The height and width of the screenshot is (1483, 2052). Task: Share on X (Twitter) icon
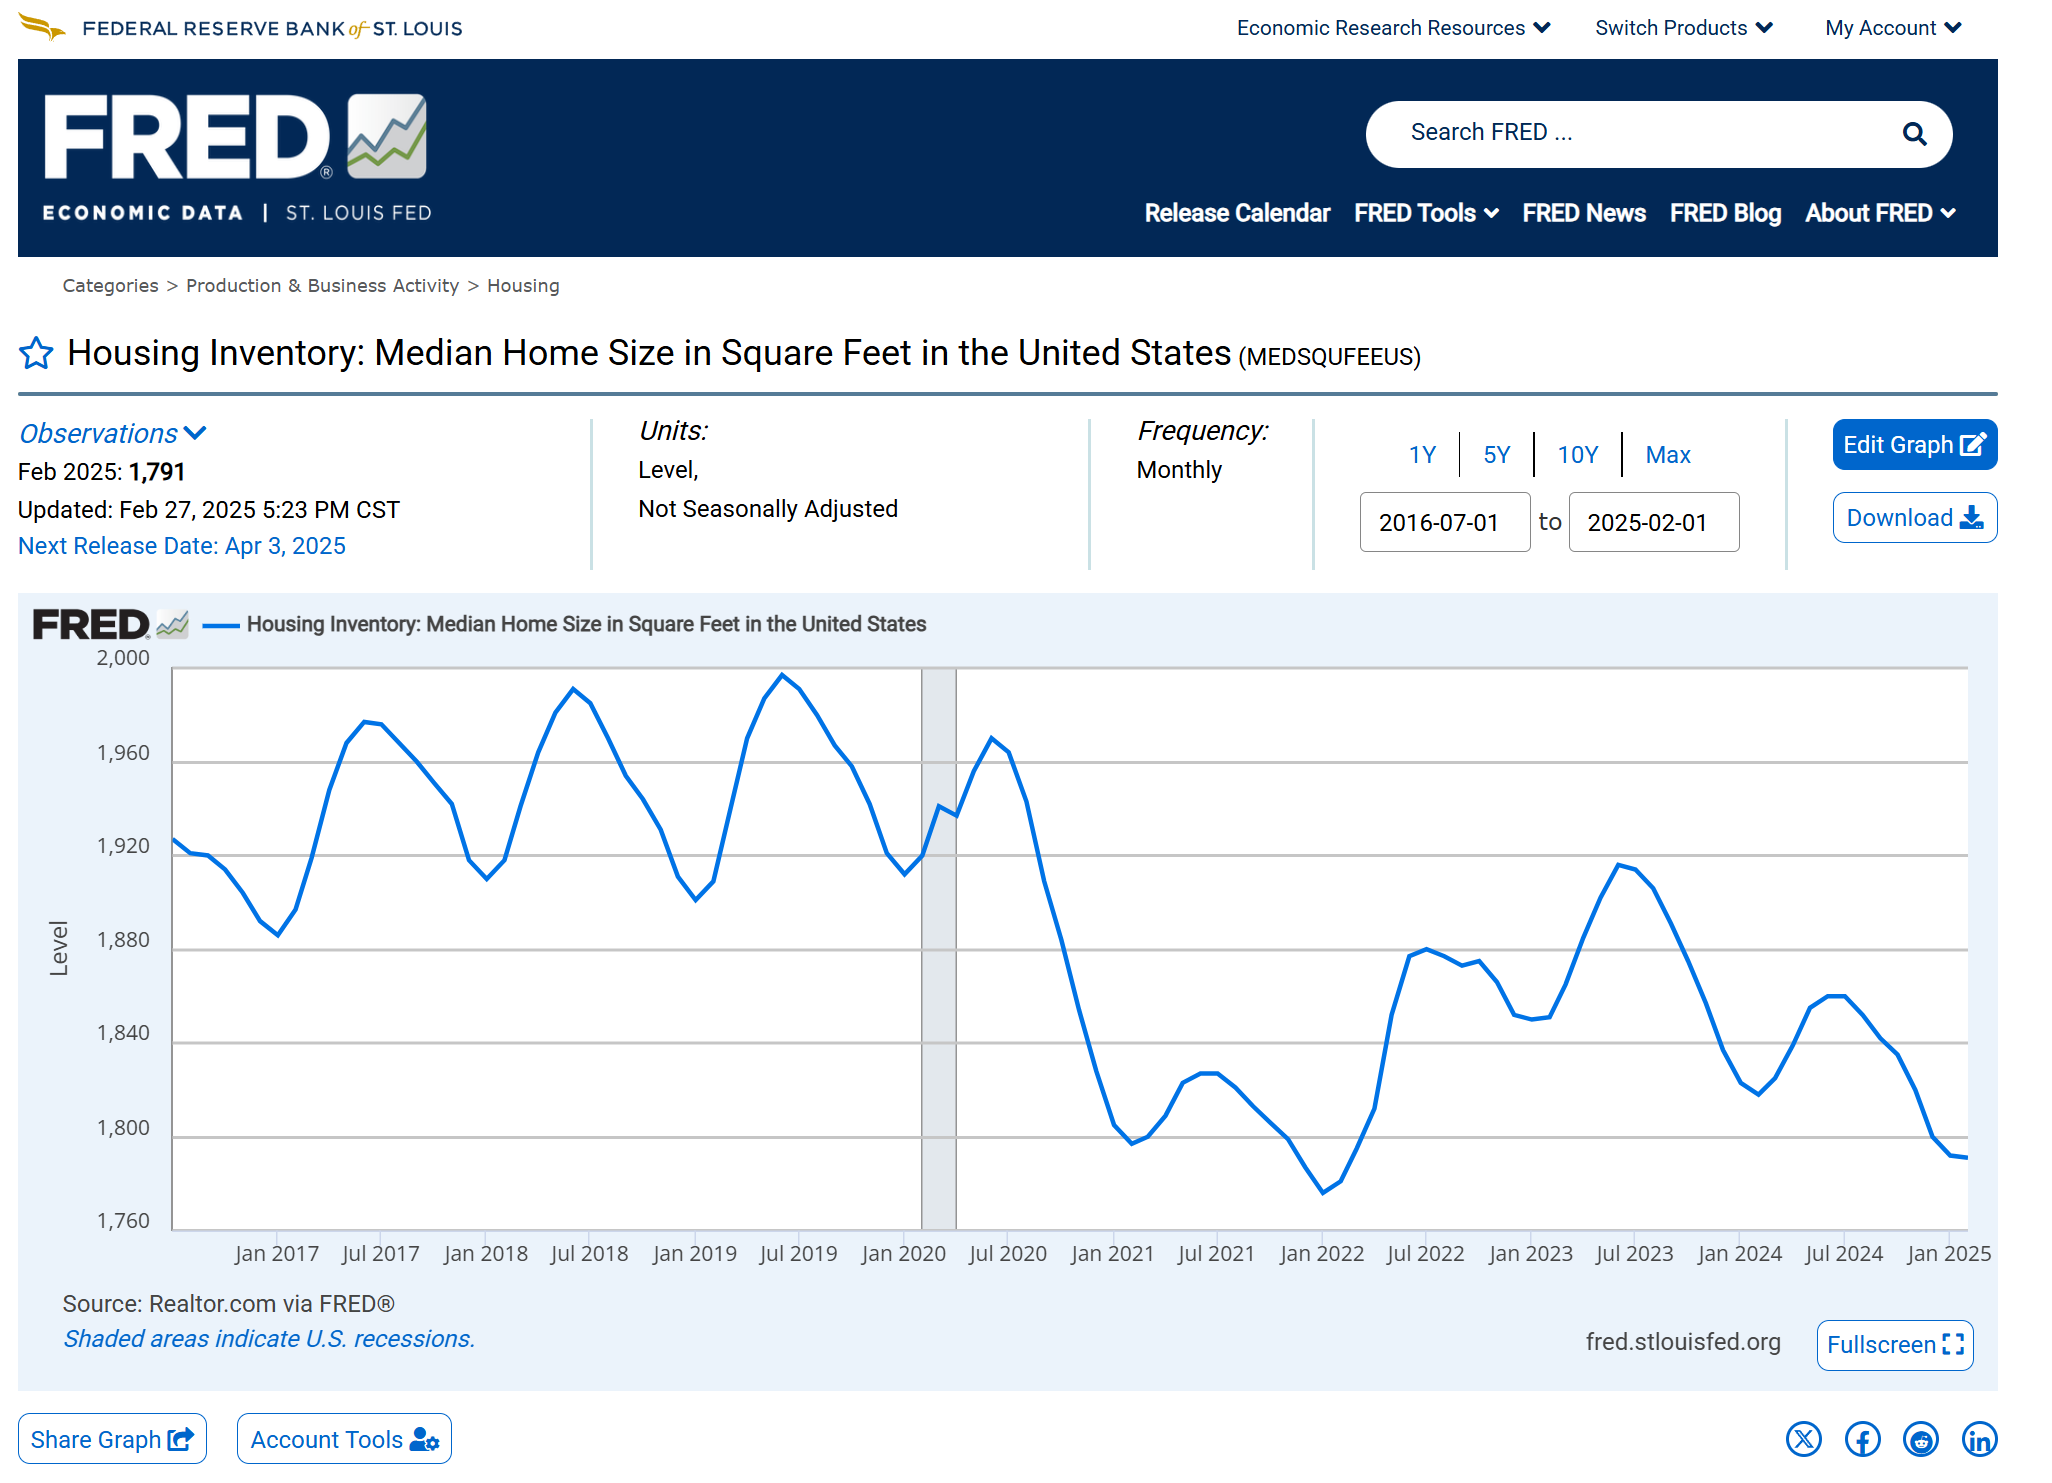1803,1439
